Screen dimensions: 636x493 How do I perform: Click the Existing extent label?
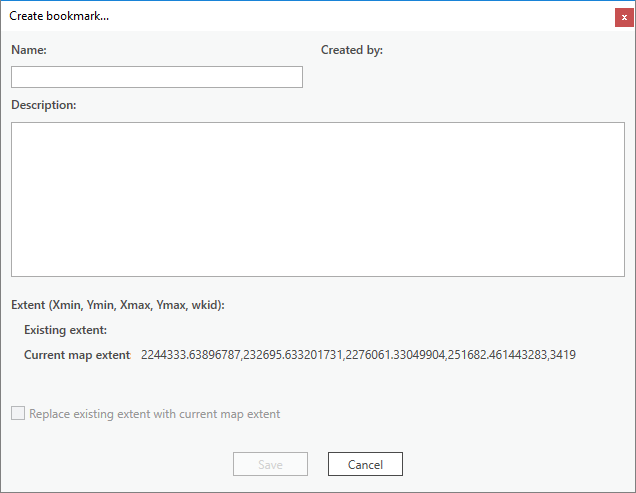coord(65,330)
